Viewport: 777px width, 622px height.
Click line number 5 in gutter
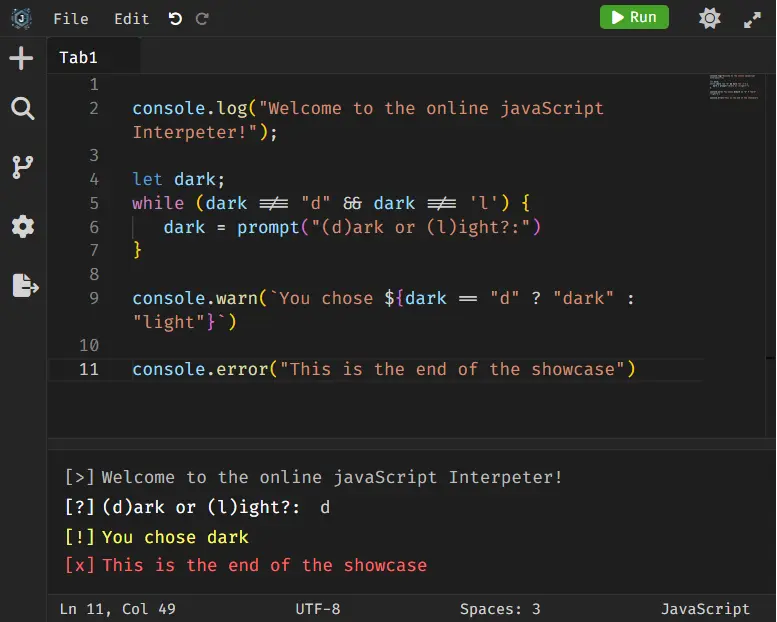click(x=94, y=203)
